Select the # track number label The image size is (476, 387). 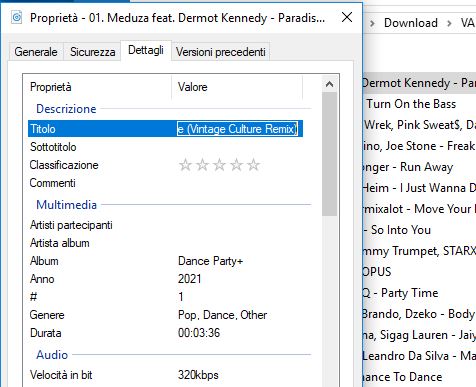33,297
